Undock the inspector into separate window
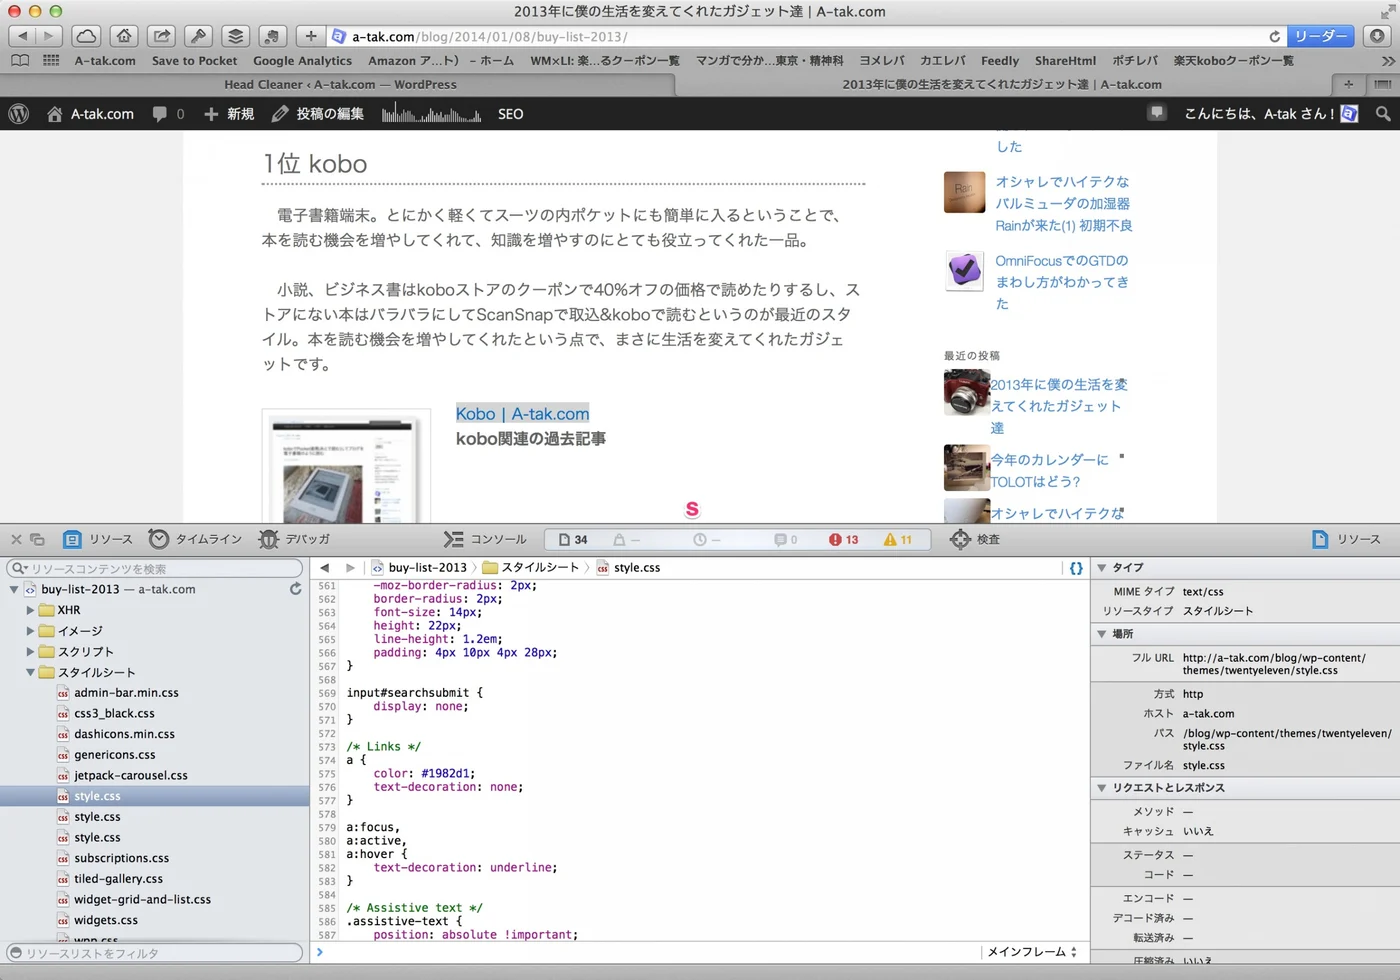Screen dimensions: 1400x980 click(37, 539)
